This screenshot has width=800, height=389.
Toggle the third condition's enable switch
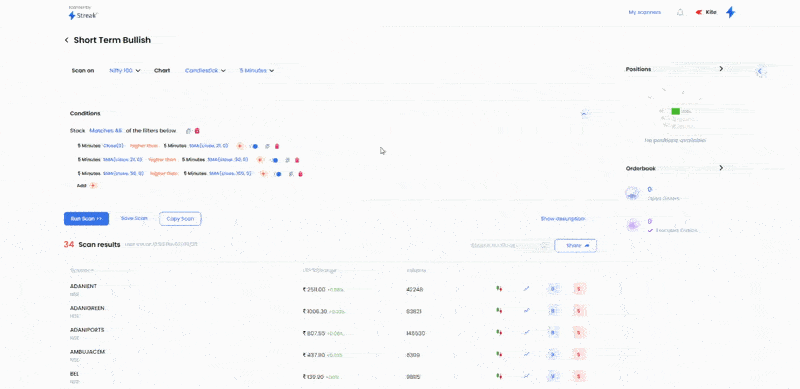click(277, 174)
